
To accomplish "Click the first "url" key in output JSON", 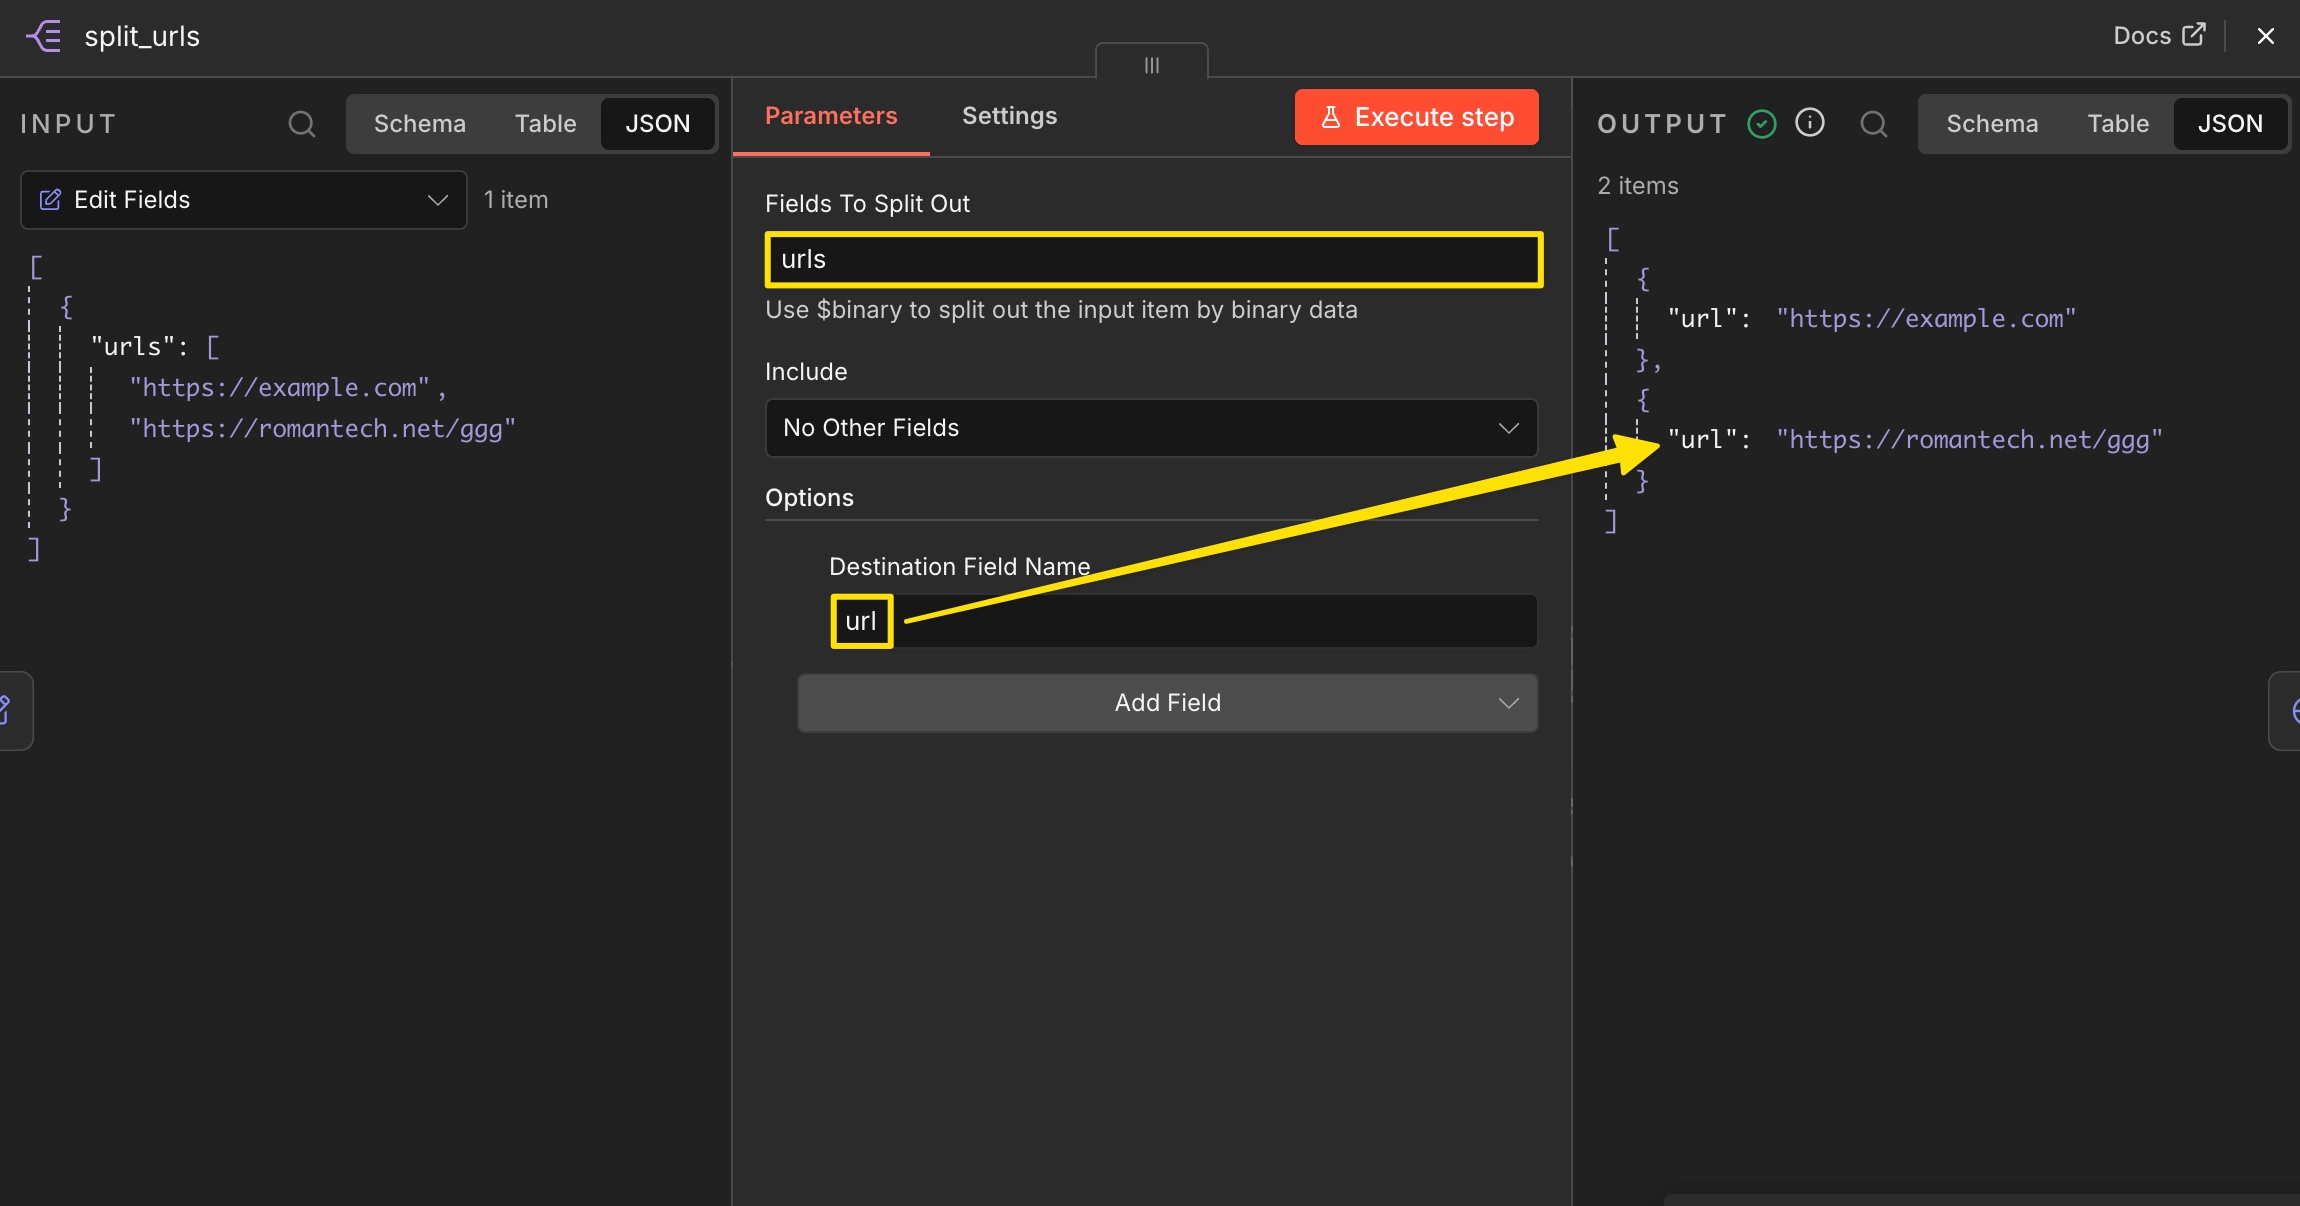I will point(1702,319).
